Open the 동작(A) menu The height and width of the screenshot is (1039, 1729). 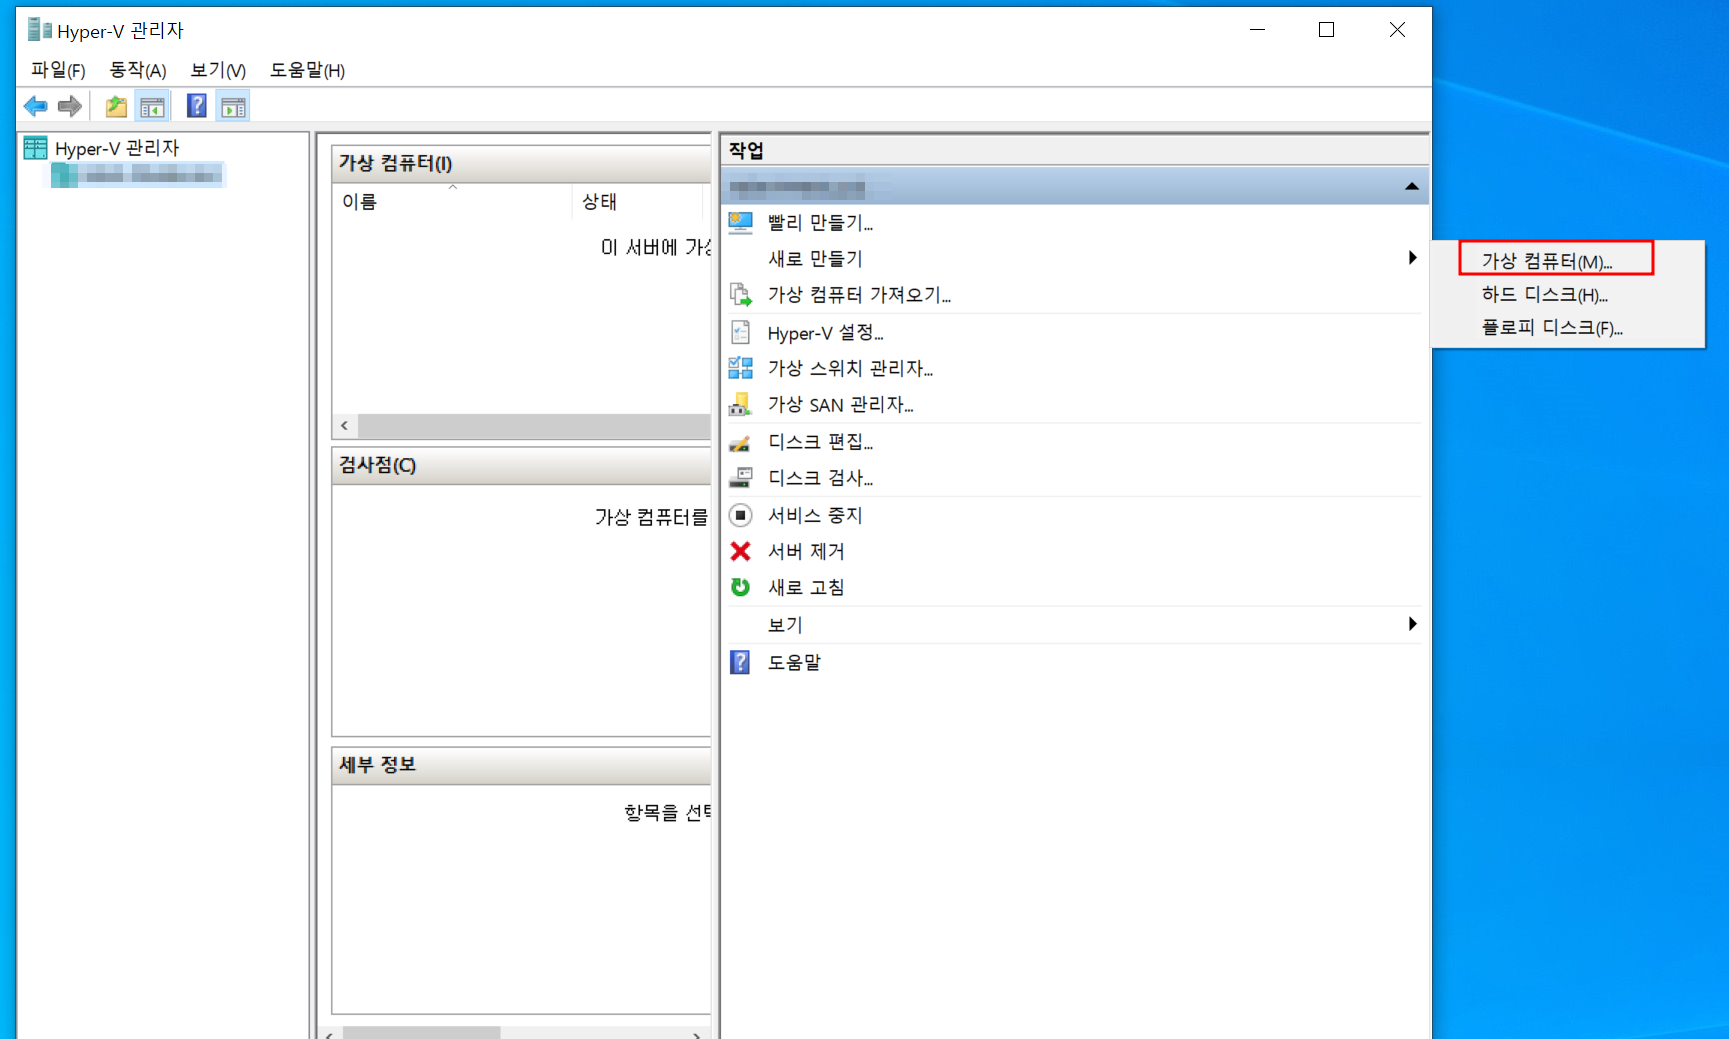[x=138, y=70]
